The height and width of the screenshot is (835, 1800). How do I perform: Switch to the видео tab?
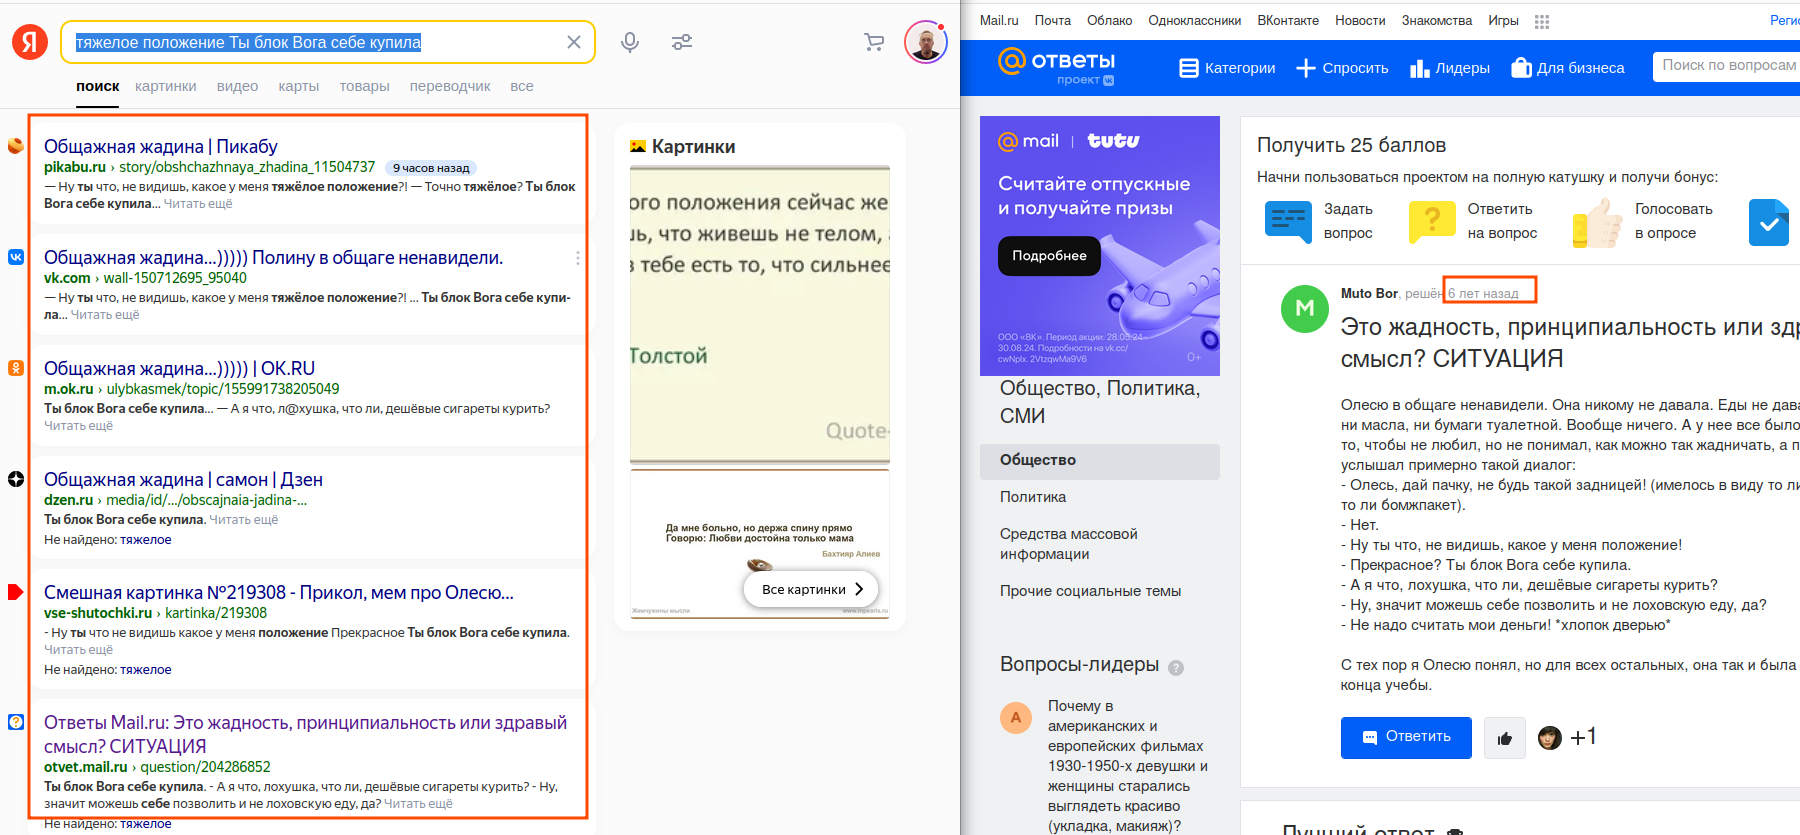pyautogui.click(x=238, y=86)
